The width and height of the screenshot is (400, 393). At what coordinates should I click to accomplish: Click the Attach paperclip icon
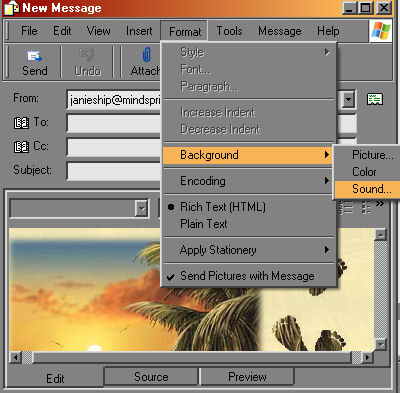tap(147, 55)
